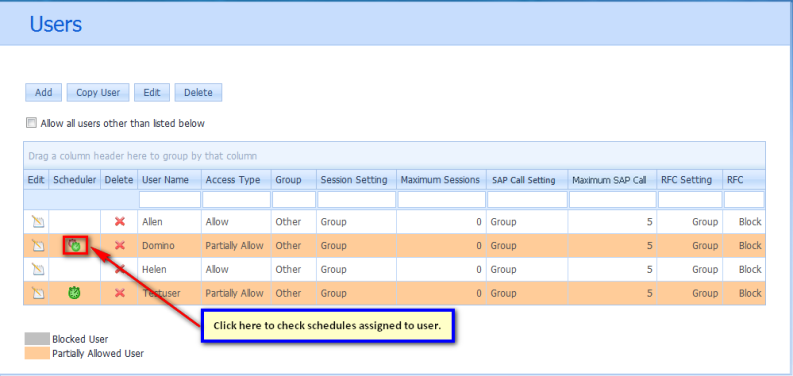This screenshot has width=793, height=376.
Task: Focus the User Name filter field
Action: coord(170,199)
